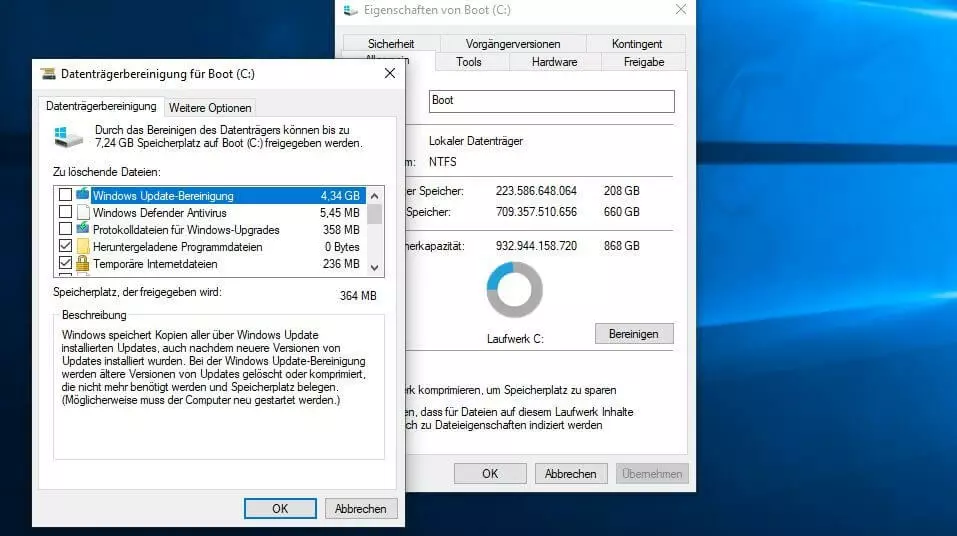This screenshot has width=957, height=536.
Task: Click the file list scroll-down arrow
Action: pos(375,267)
